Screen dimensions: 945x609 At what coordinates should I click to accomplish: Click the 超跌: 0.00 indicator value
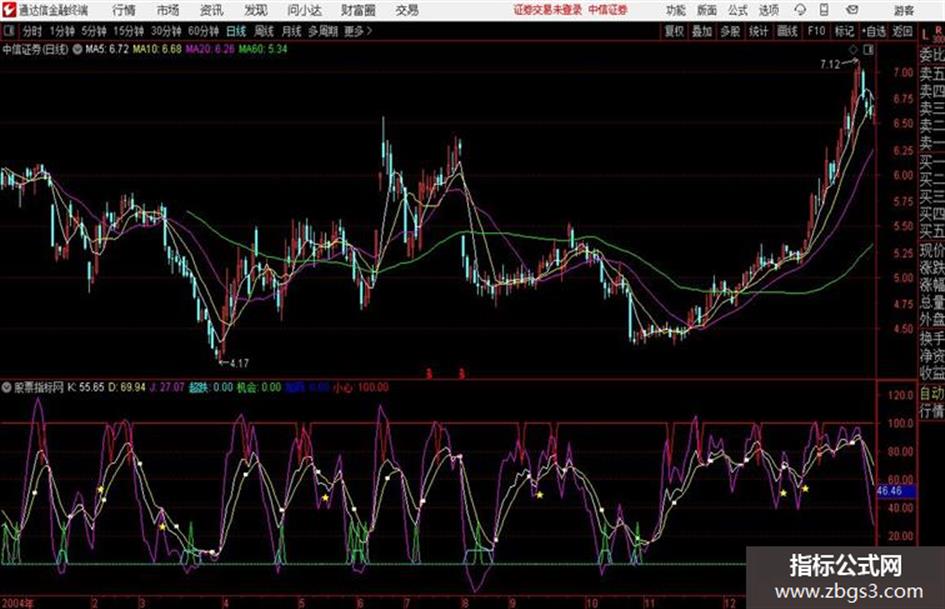[211, 387]
